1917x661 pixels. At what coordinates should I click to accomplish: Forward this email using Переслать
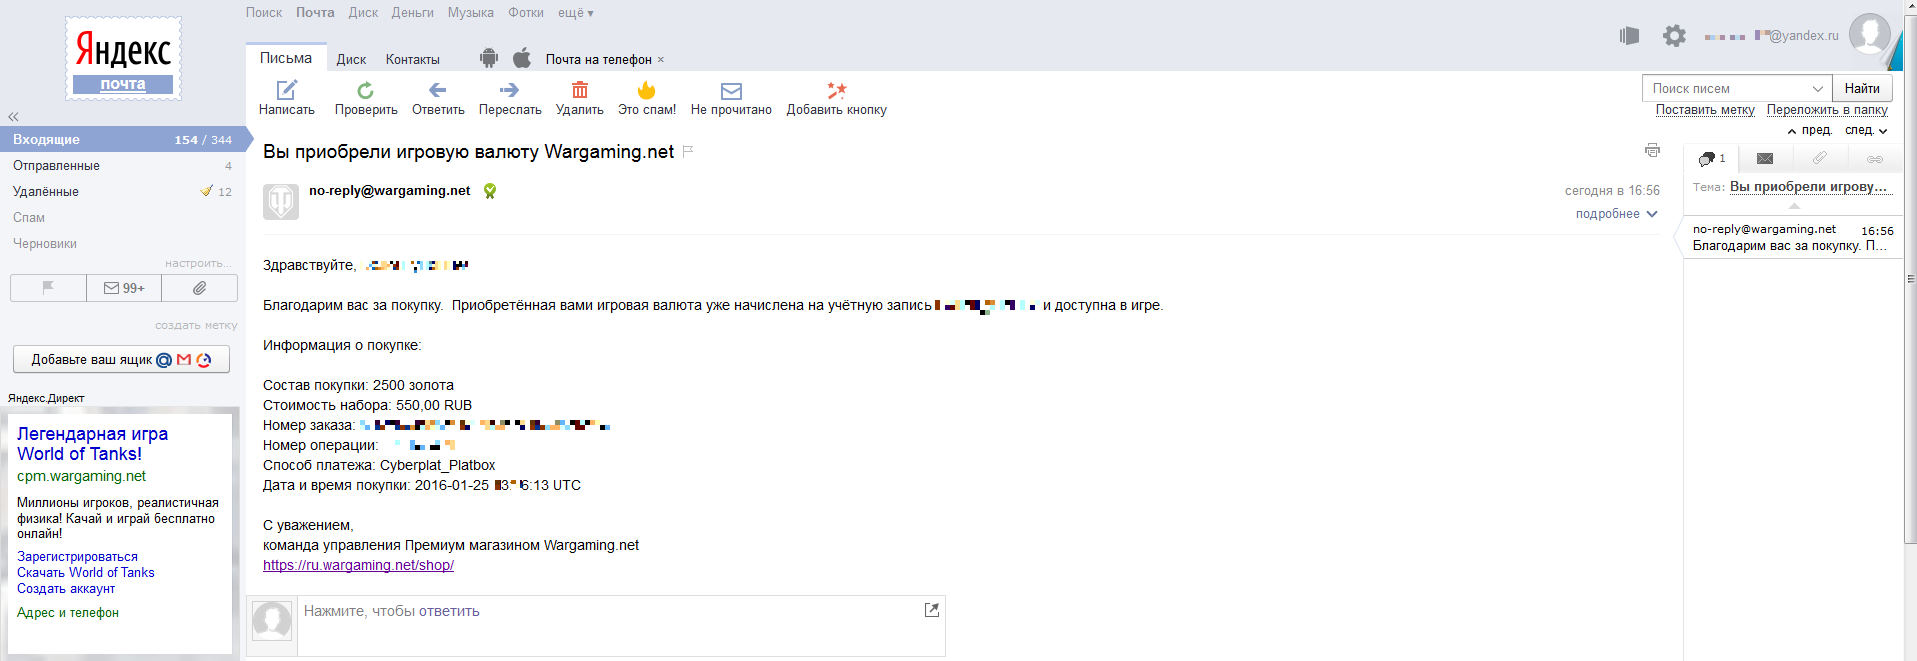click(x=509, y=90)
